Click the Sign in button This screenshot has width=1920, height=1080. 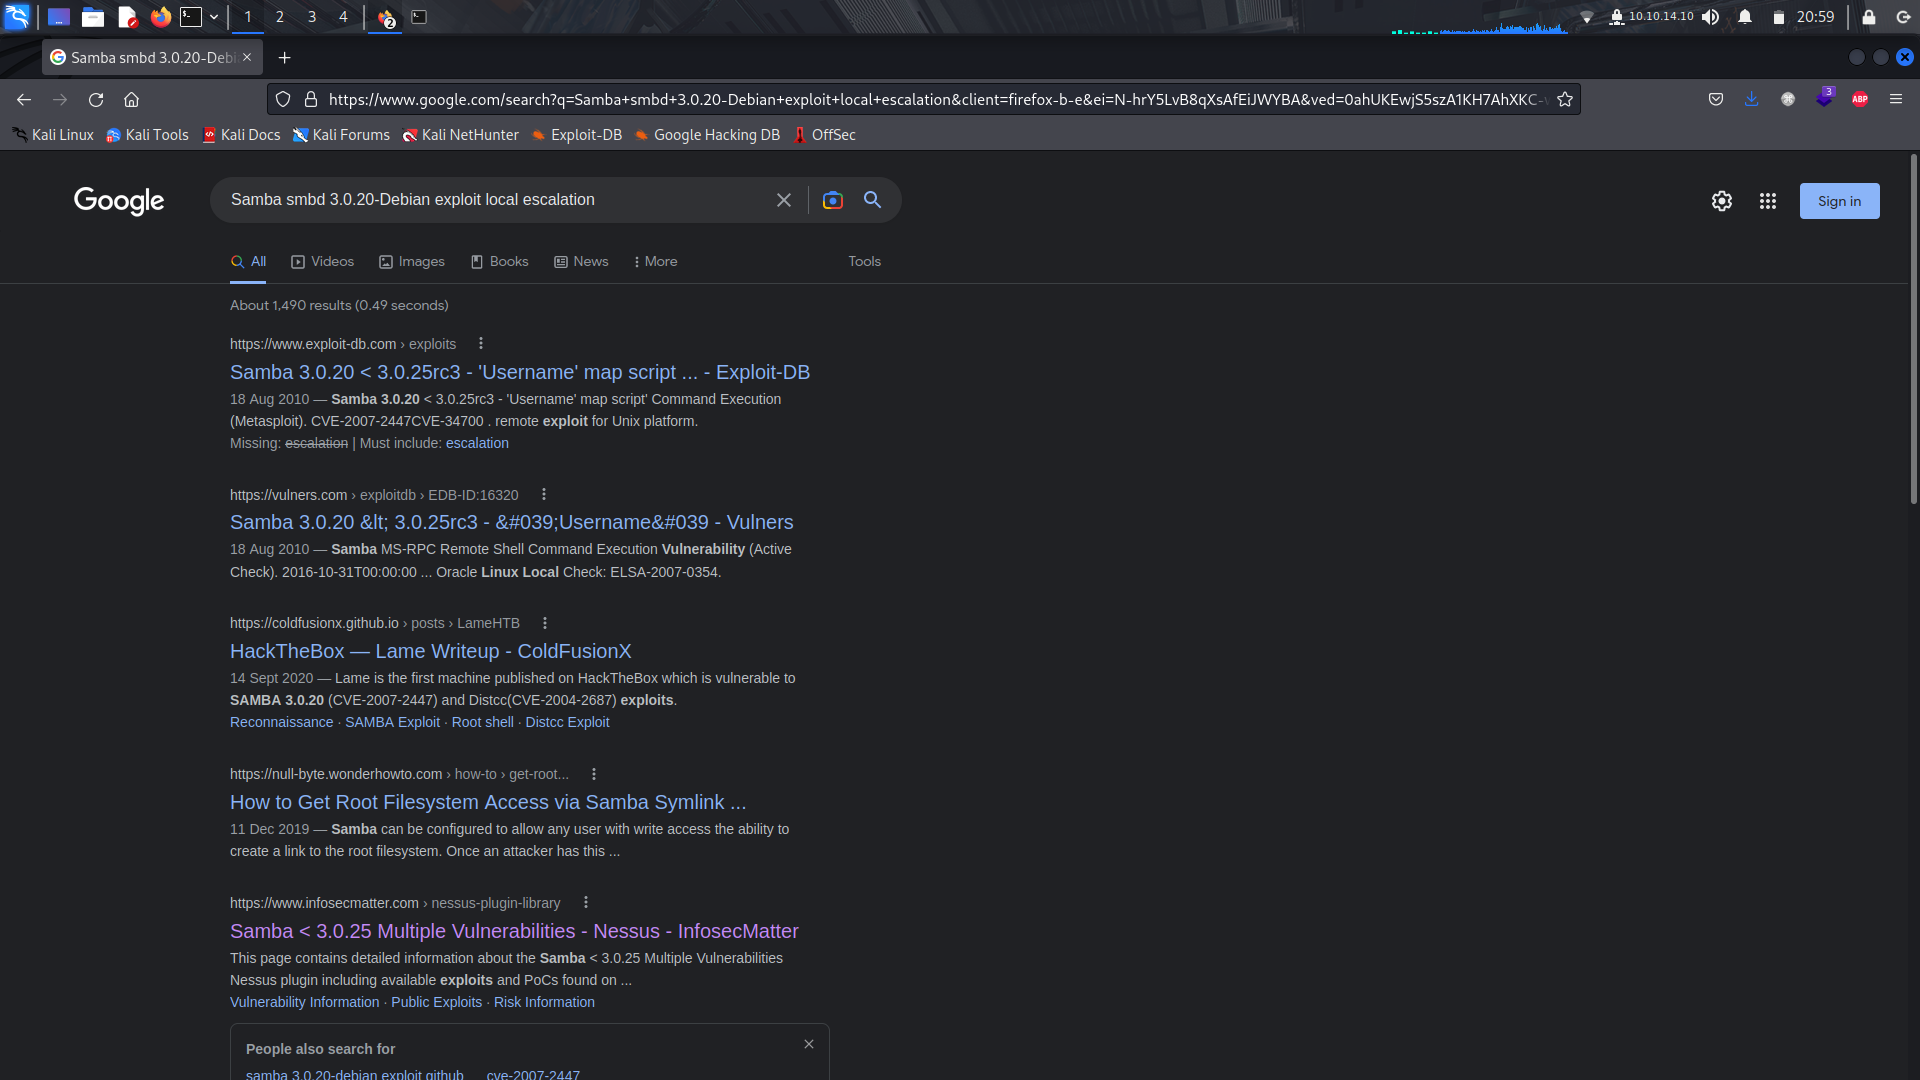click(x=1840, y=201)
